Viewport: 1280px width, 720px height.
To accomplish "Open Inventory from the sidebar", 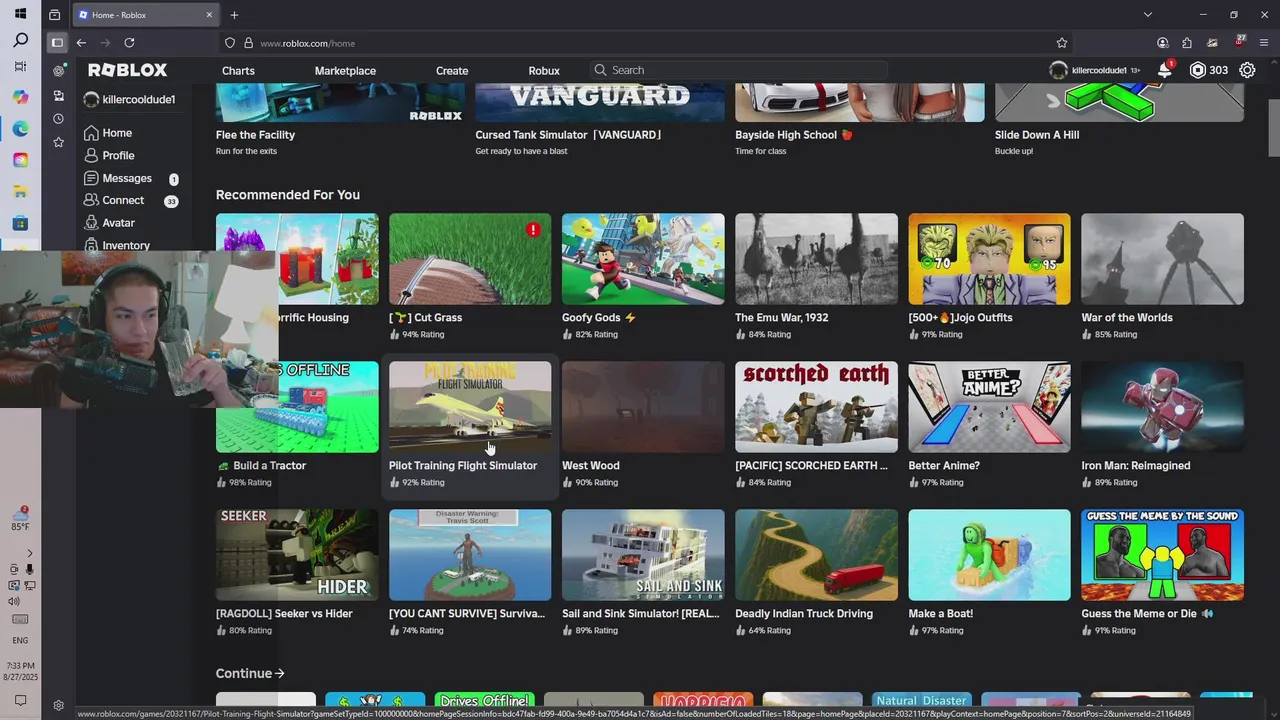I will point(117,245).
